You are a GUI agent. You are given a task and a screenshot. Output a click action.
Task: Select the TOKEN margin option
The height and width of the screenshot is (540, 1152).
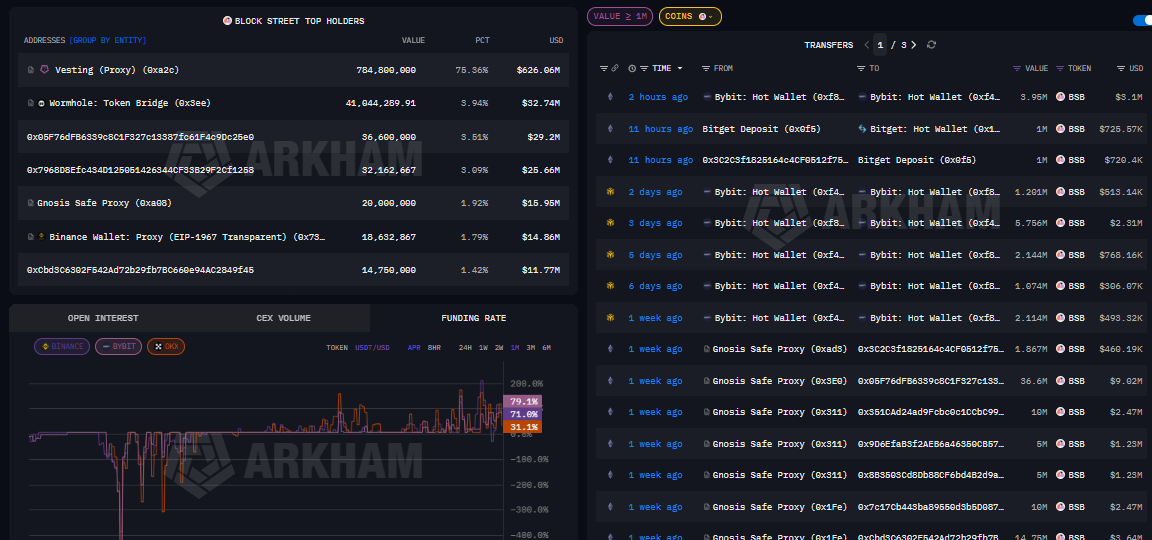tap(337, 348)
